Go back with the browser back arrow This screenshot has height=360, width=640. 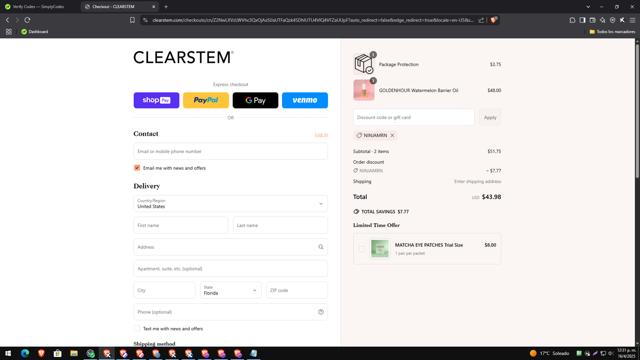[x=7, y=20]
